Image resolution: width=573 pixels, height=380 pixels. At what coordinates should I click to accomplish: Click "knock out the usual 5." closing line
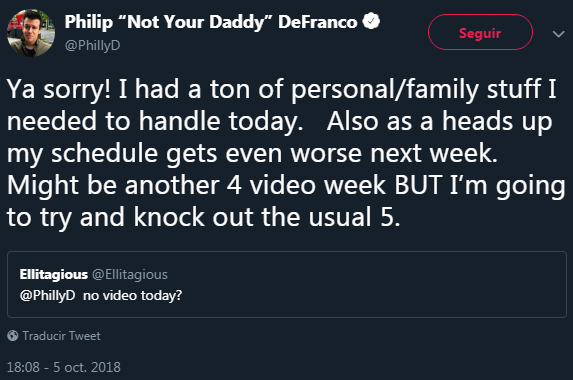267,217
